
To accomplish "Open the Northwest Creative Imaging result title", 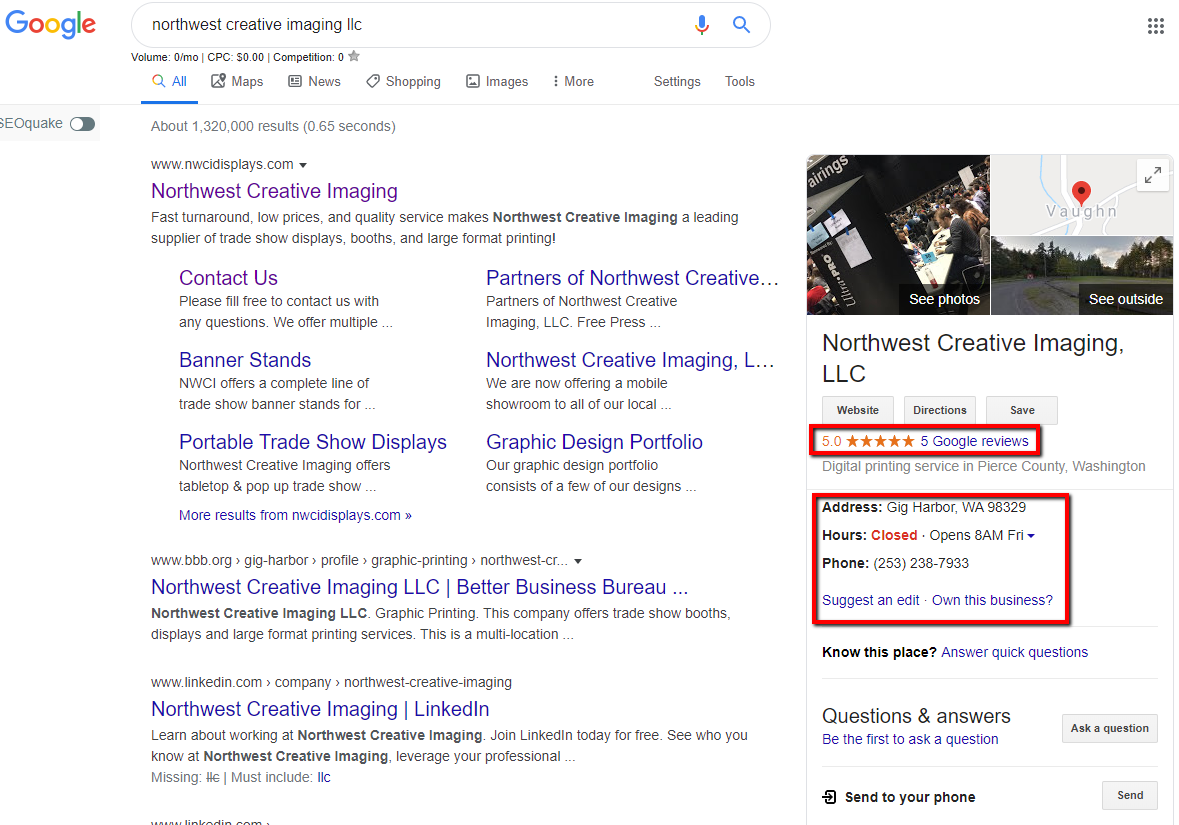I will point(274,191).
